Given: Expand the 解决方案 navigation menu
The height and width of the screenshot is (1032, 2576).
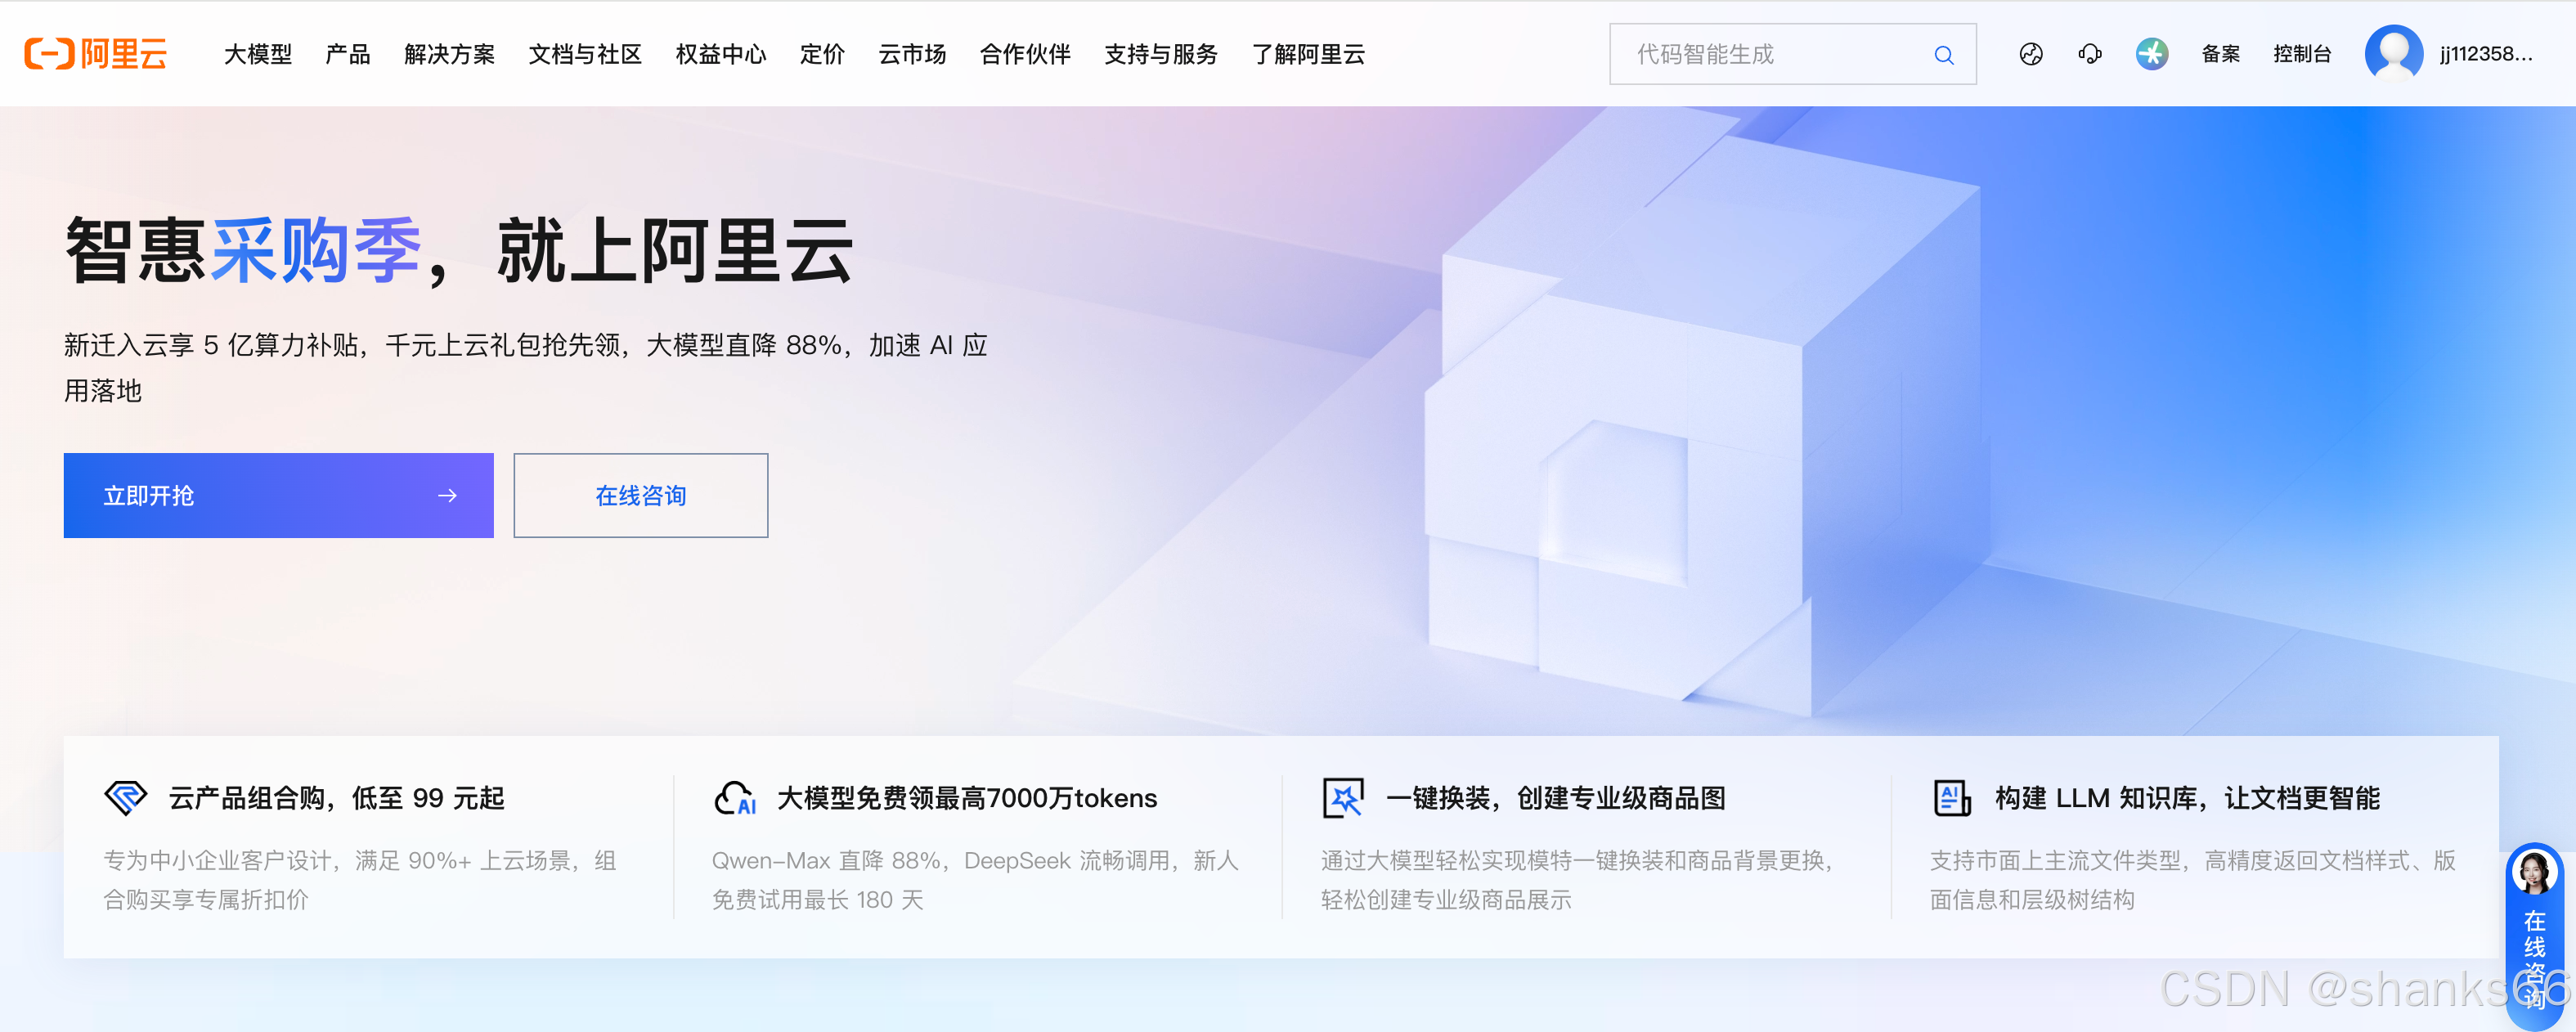Looking at the screenshot, I should pyautogui.click(x=449, y=54).
